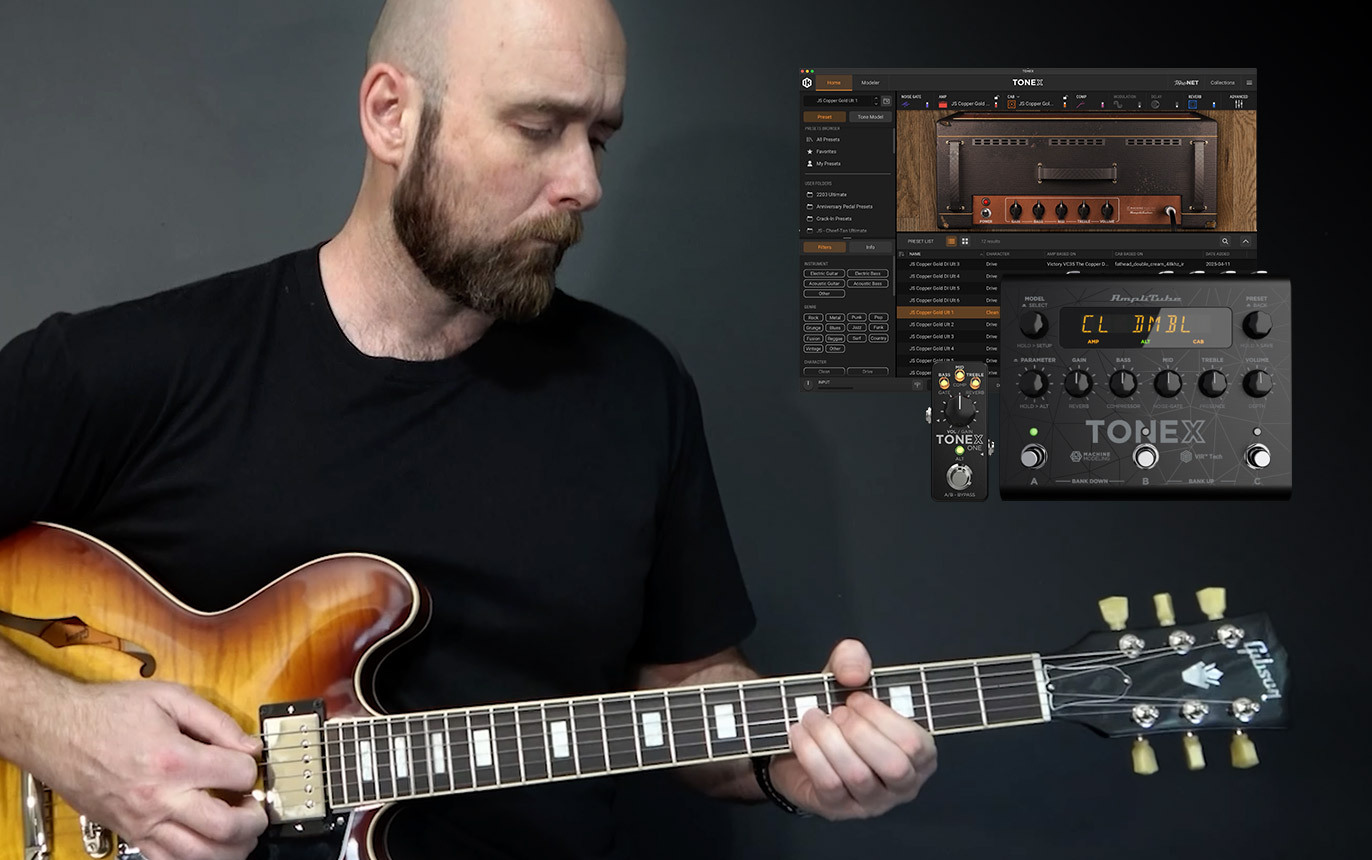
Task: Click the amp Volume knob
Action: 1107,210
